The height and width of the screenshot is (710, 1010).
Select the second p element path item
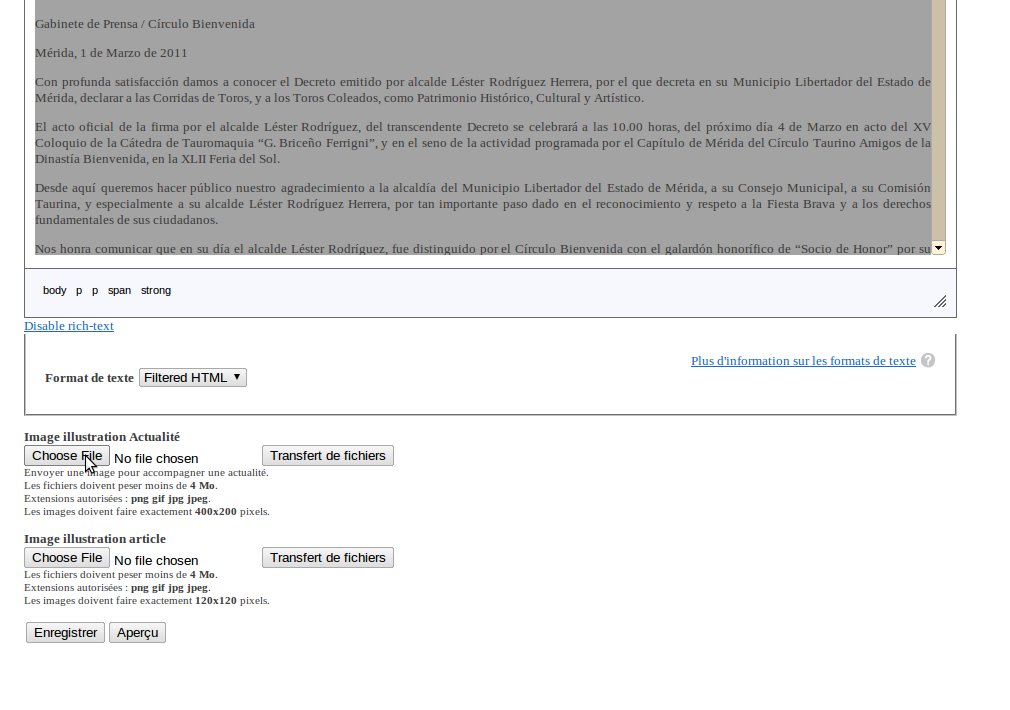[x=95, y=291]
